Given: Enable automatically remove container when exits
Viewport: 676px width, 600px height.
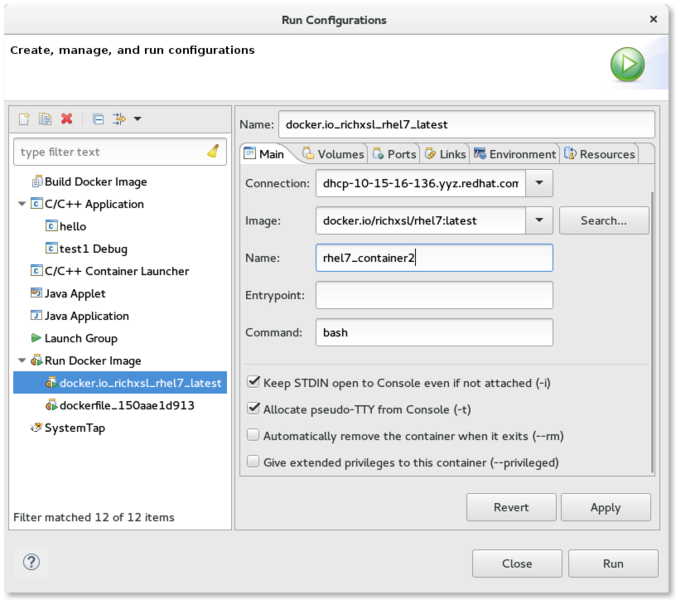Looking at the screenshot, I should pos(253,435).
